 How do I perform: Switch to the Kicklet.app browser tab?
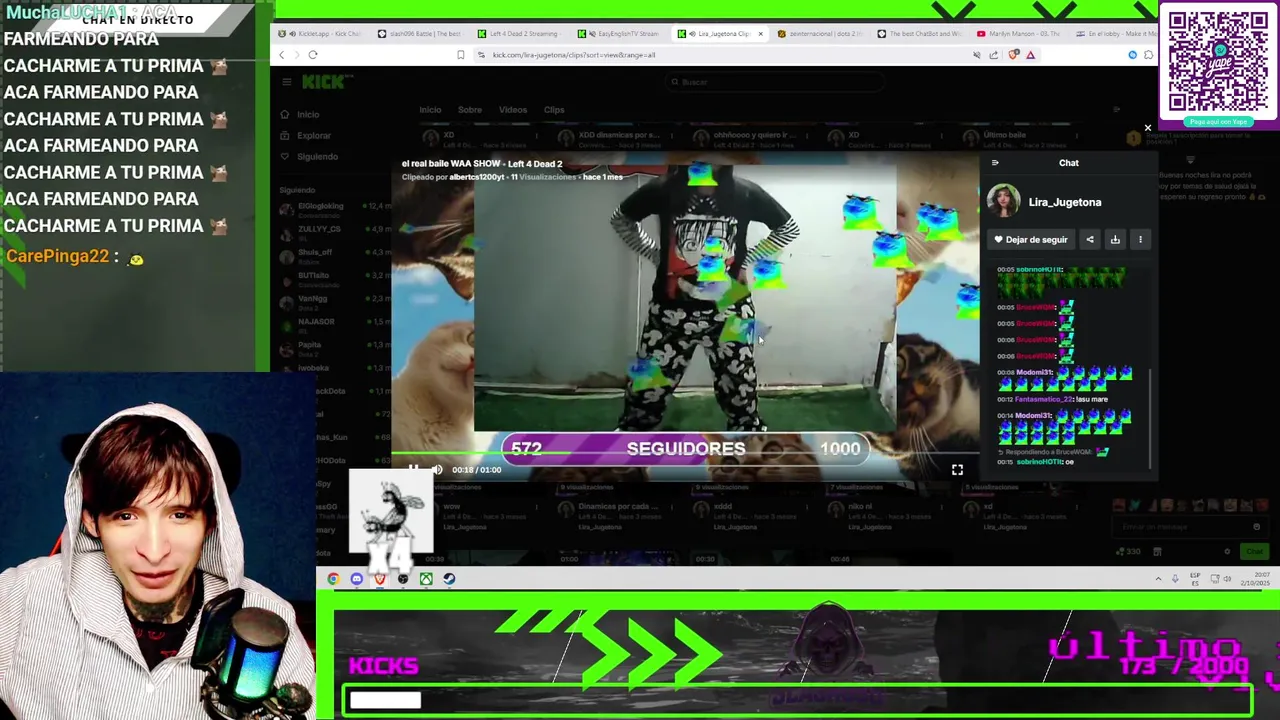[322, 34]
